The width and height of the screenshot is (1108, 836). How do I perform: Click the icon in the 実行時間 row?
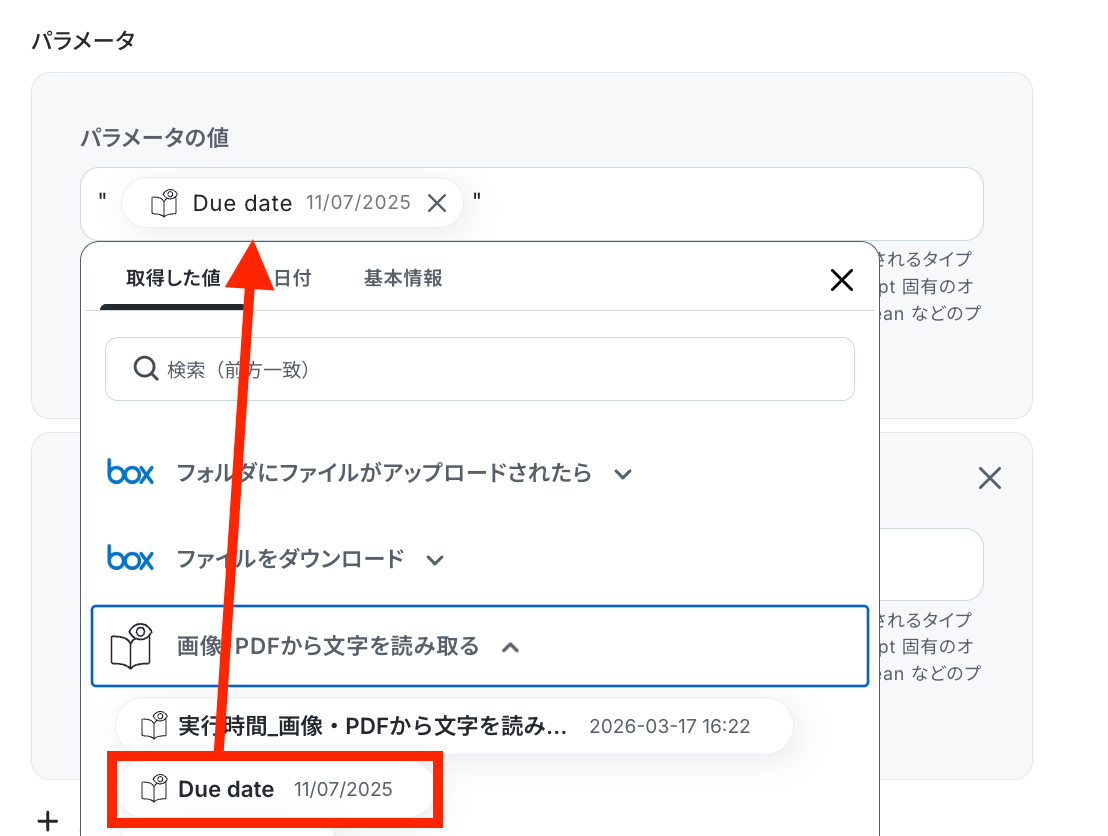click(x=154, y=726)
